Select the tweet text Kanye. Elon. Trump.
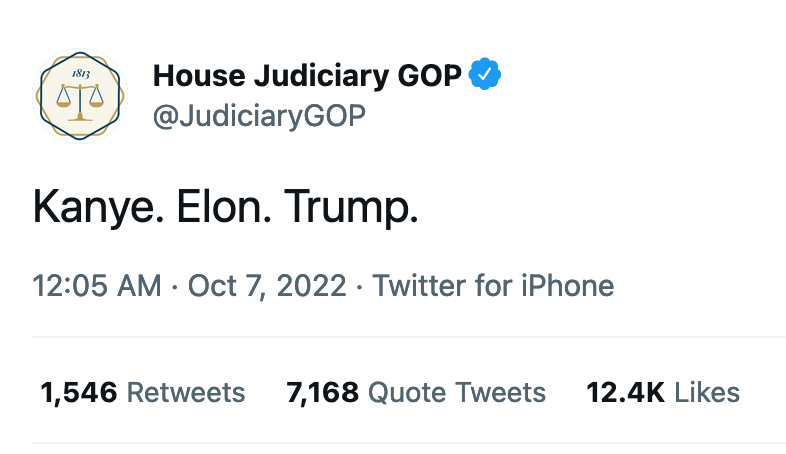This screenshot has width=786, height=454. tap(226, 207)
